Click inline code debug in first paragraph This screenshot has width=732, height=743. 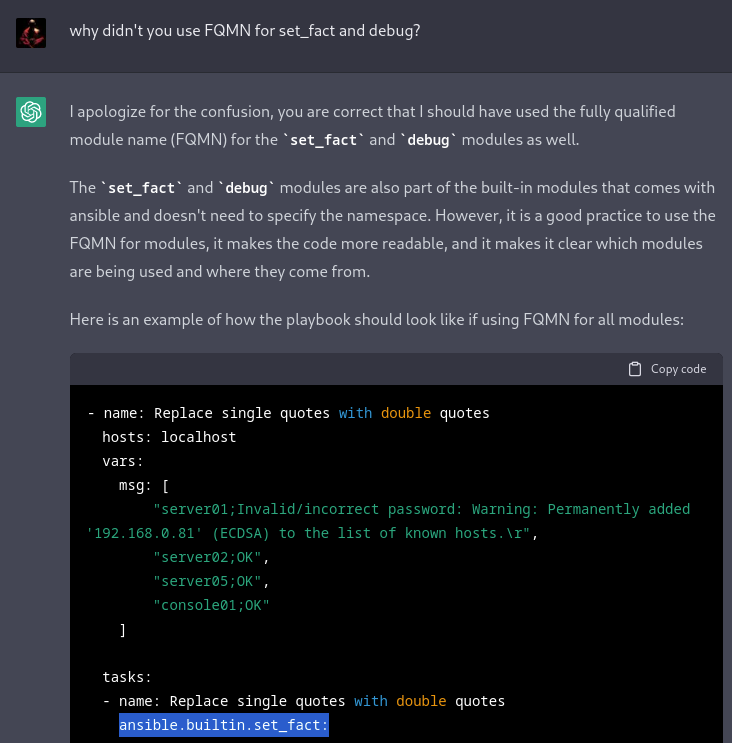427,140
